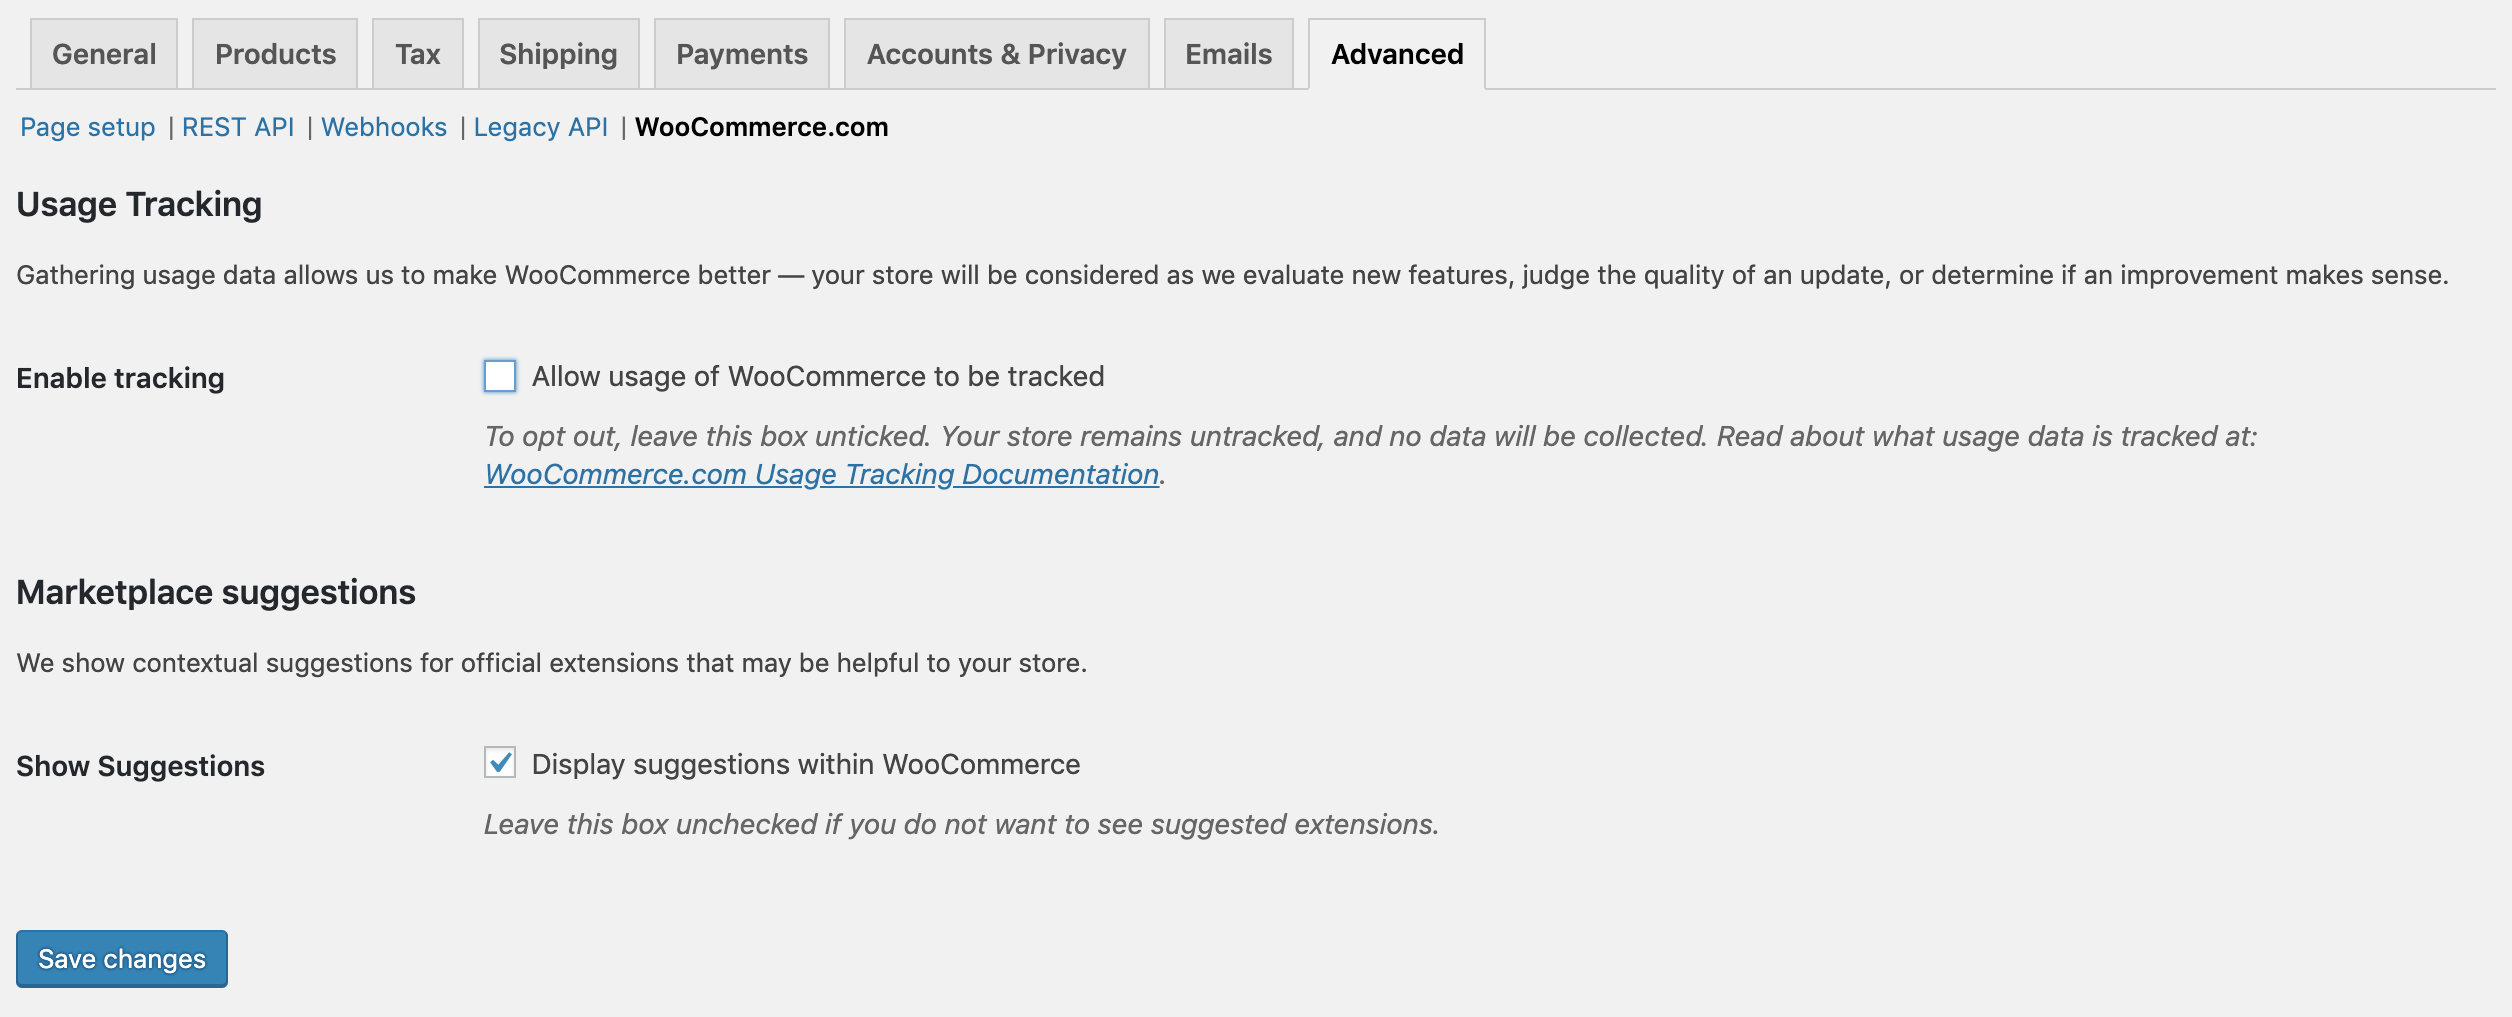This screenshot has width=2512, height=1017.
Task: Open the Usage Tracking Documentation link
Action: 818,474
